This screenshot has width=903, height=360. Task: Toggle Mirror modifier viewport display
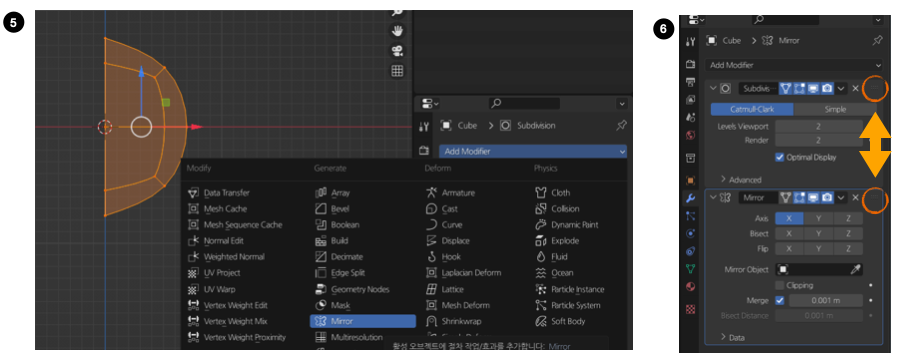click(x=813, y=198)
